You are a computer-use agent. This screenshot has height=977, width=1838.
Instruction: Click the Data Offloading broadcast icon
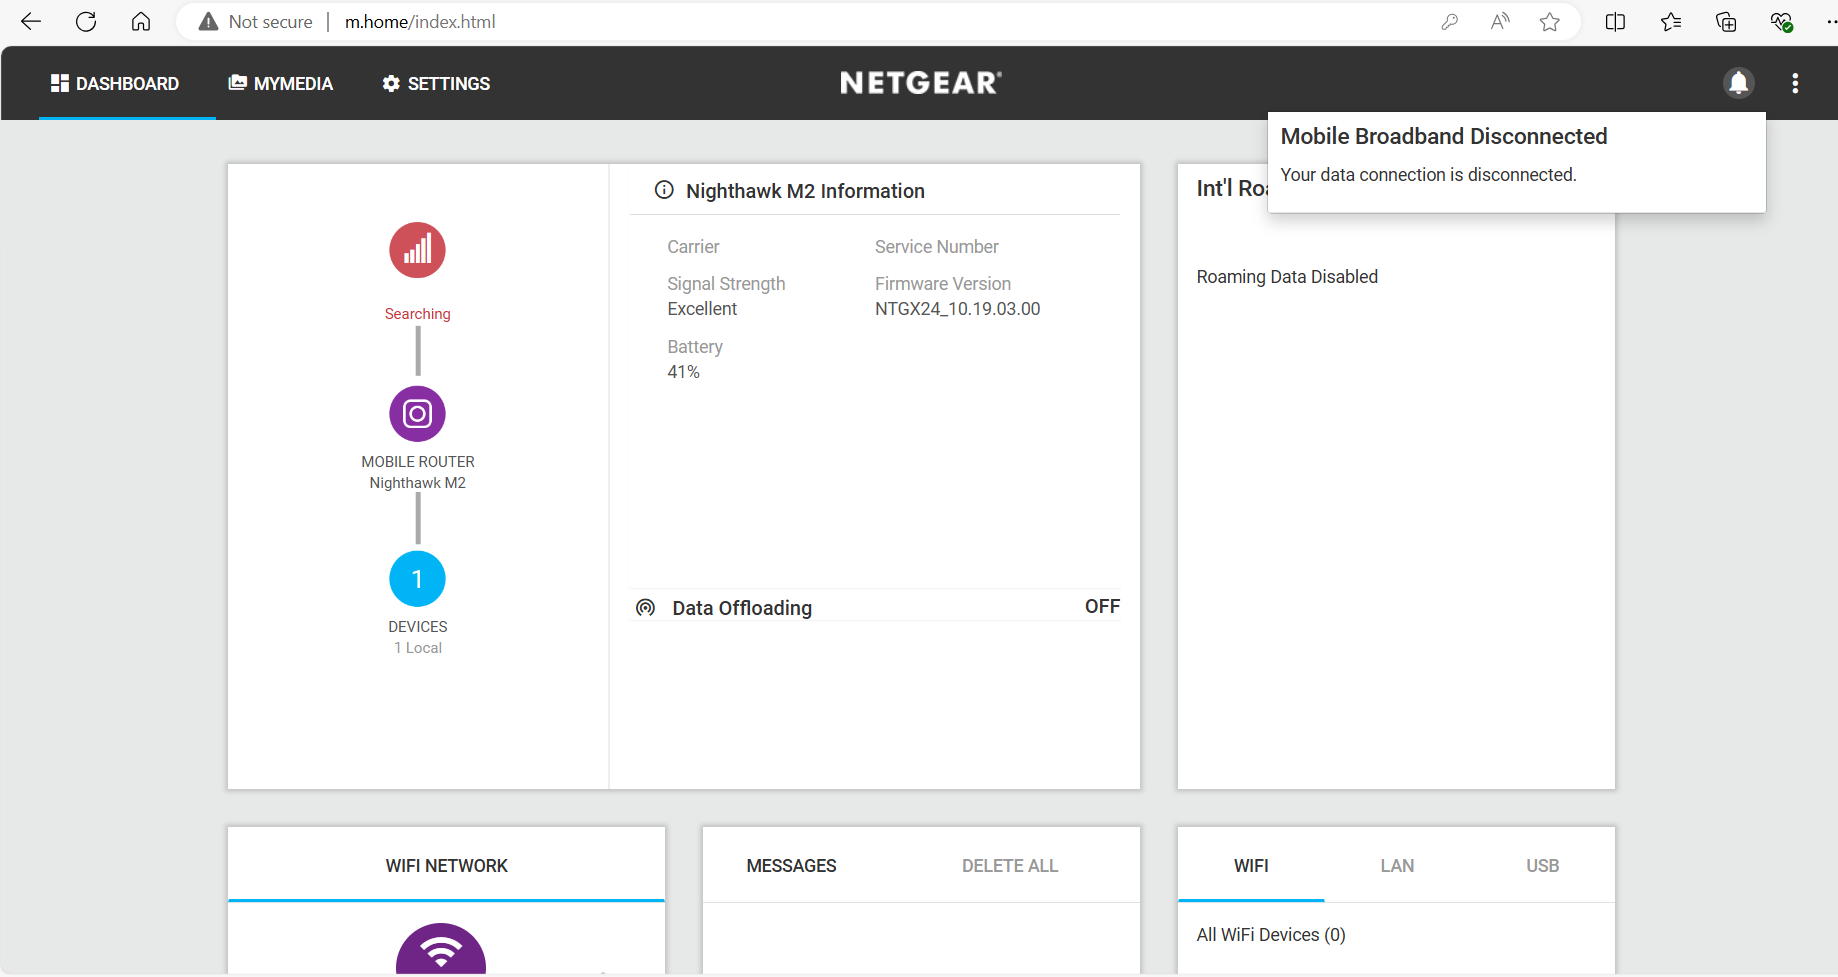(645, 607)
